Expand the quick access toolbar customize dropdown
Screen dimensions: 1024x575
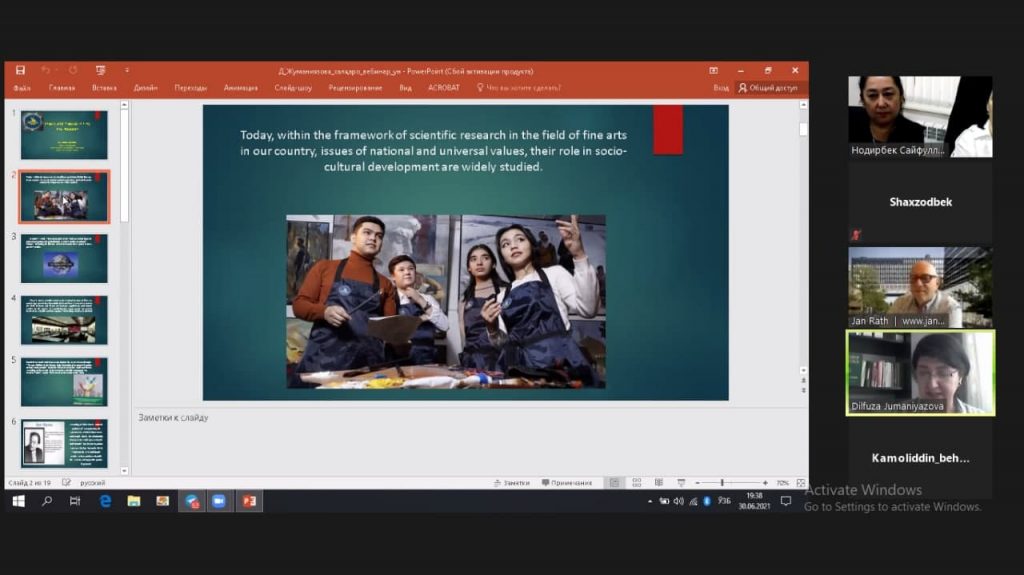tap(127, 71)
